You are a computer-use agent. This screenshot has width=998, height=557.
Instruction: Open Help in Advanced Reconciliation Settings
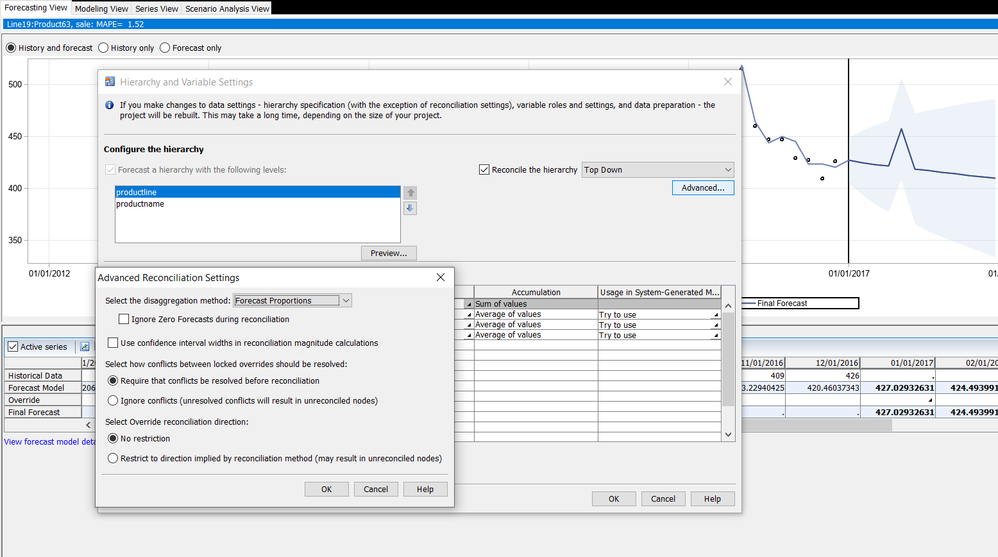tap(425, 489)
